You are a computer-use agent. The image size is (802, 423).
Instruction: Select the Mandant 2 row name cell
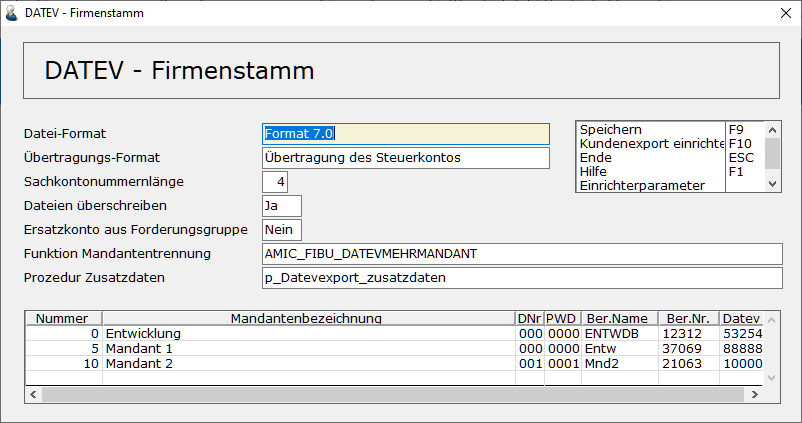[x=308, y=363]
